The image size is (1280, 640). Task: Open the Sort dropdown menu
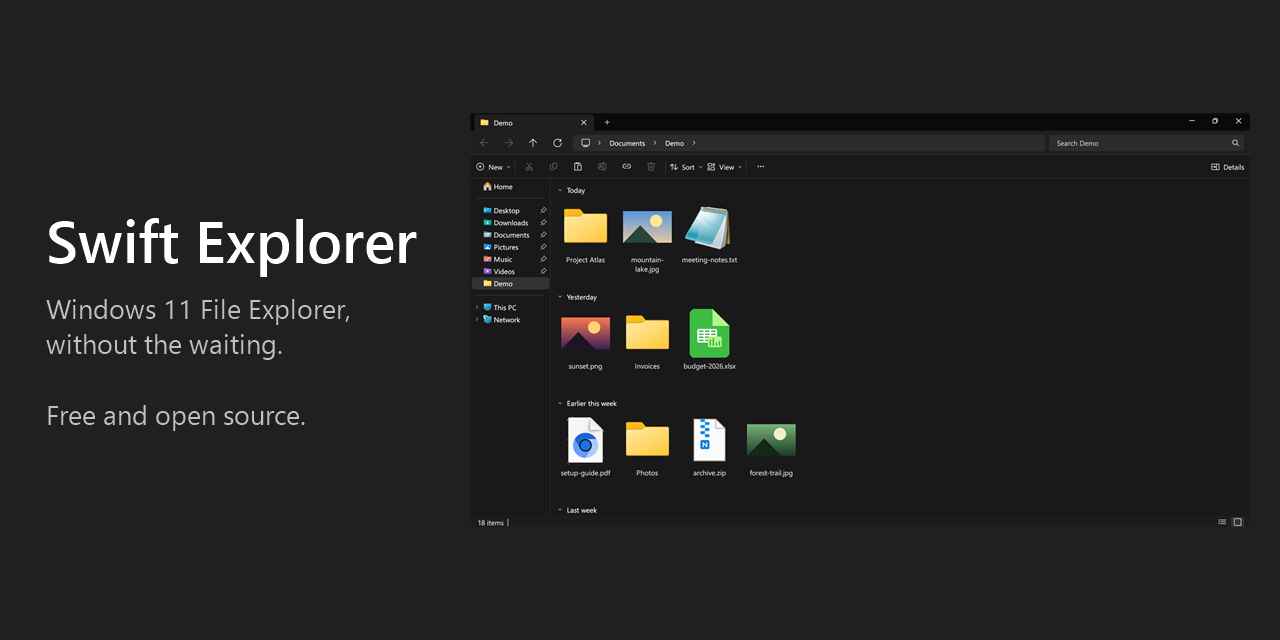coord(686,167)
